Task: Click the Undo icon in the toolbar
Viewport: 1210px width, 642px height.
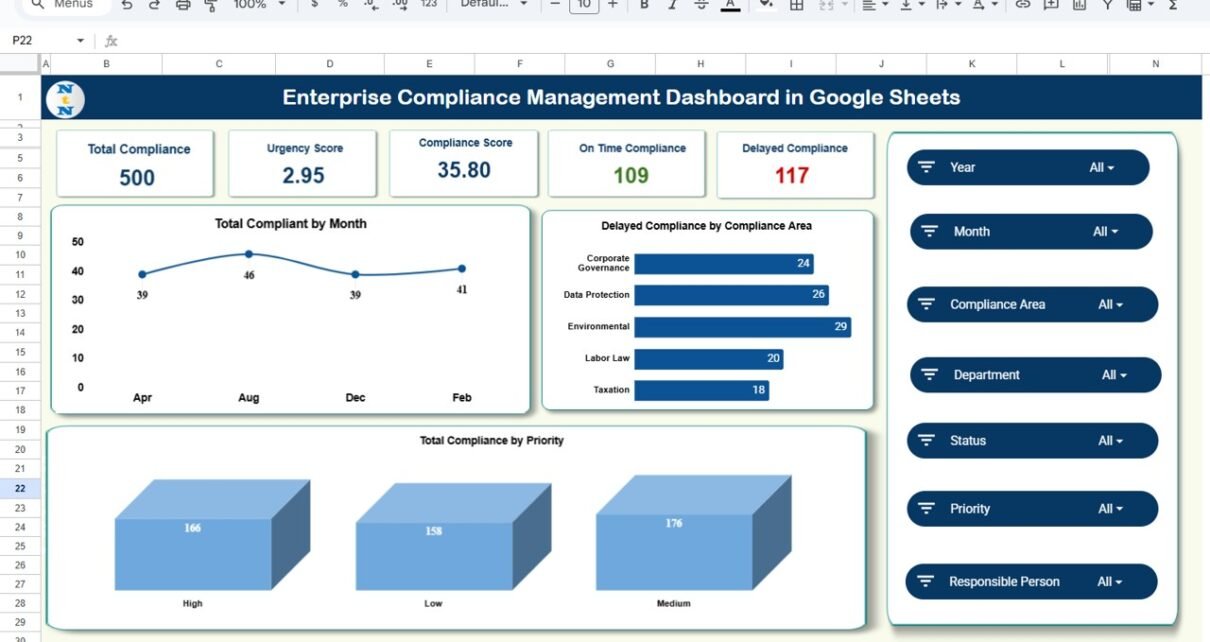Action: tap(126, 5)
